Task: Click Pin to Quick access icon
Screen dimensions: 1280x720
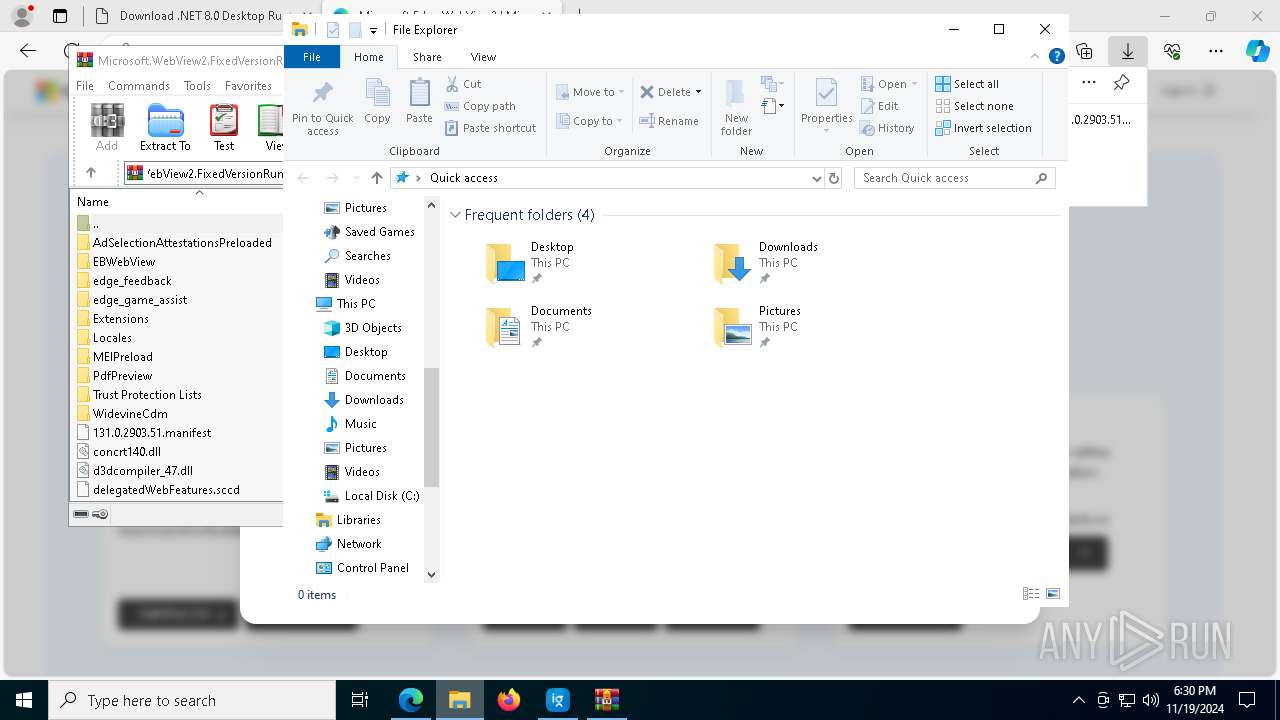Action: tap(322, 93)
